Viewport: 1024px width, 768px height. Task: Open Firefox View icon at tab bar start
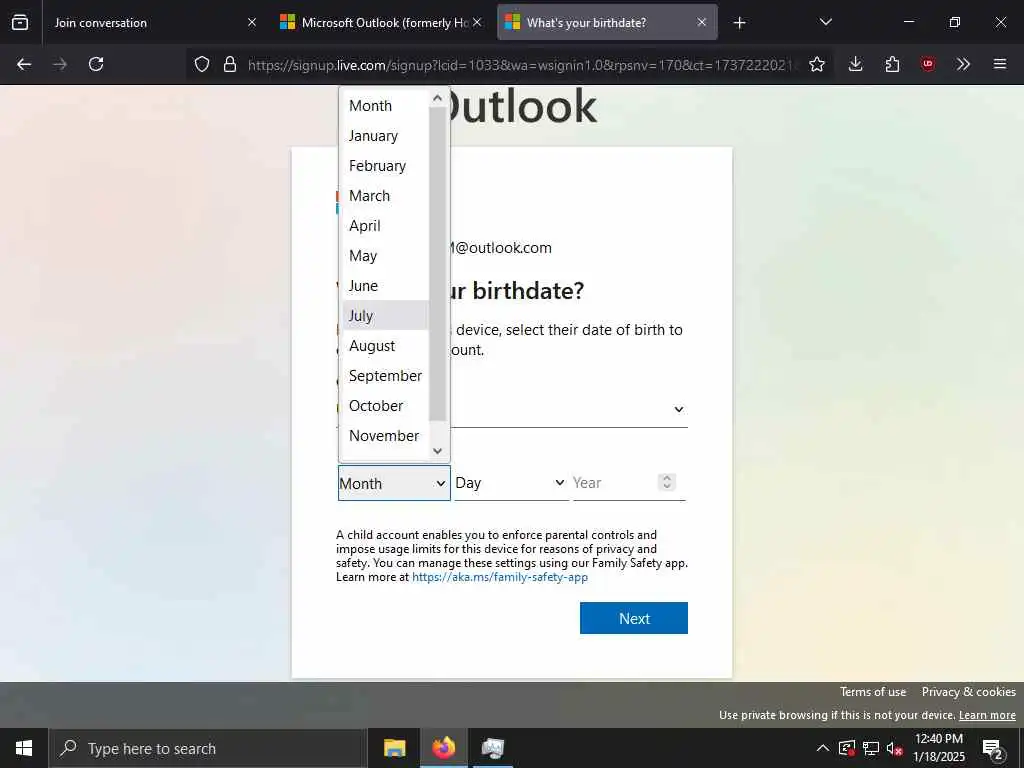20,22
